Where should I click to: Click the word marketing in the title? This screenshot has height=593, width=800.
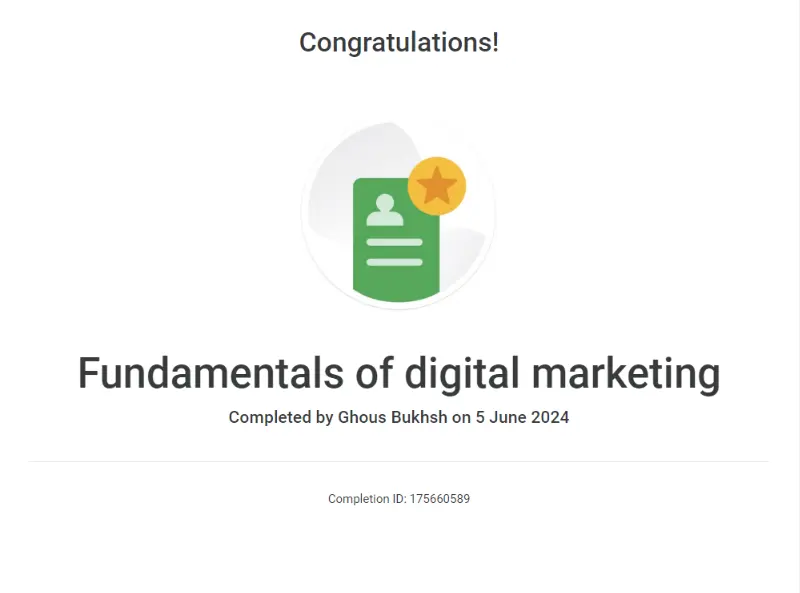point(626,374)
